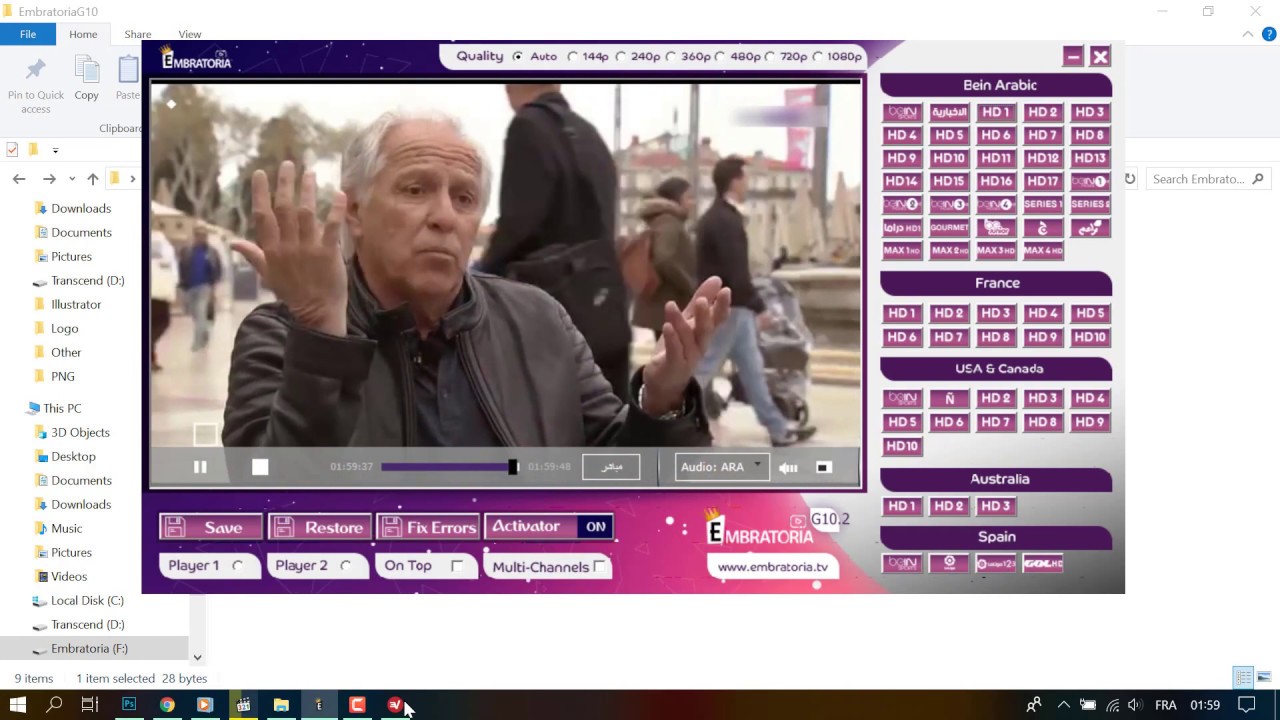Open USA & Canada beIN Sports icon
1280x720 pixels.
click(902, 398)
